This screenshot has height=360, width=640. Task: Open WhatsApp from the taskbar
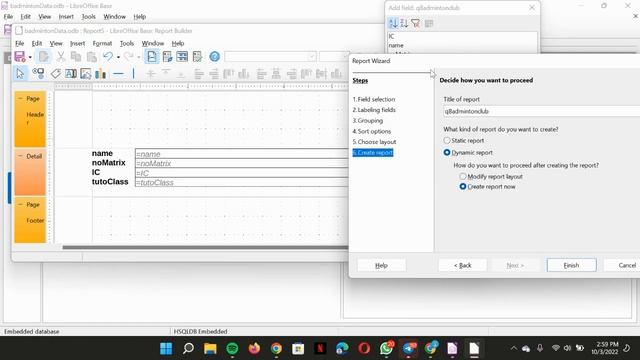[x=386, y=349]
